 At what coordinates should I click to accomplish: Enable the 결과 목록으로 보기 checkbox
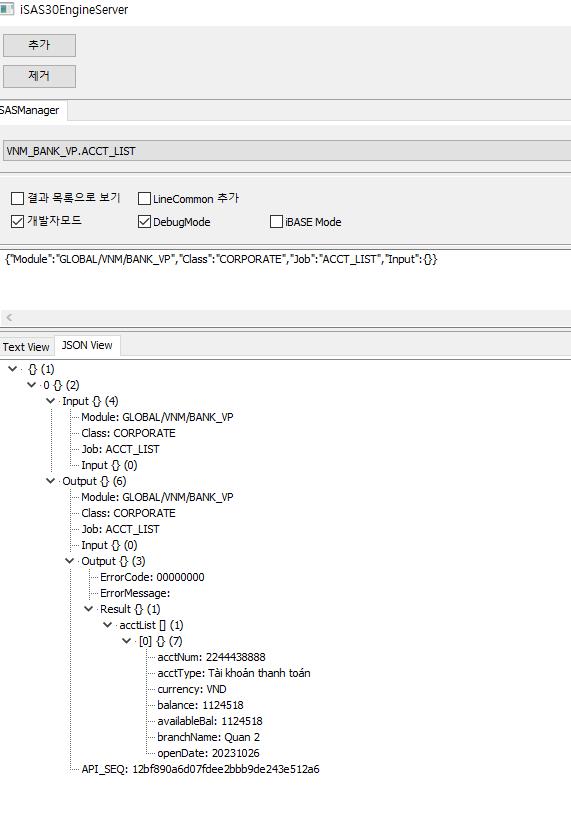click(17, 198)
